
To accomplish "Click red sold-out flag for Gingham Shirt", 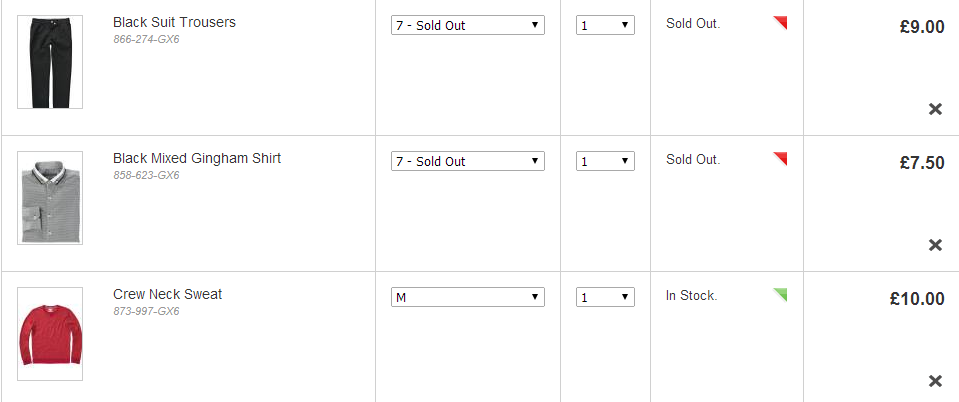I will pyautogui.click(x=781, y=157).
